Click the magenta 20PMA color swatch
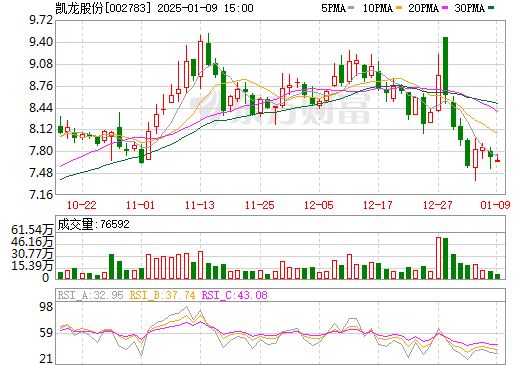This screenshot has width=520, height=365. click(445, 8)
